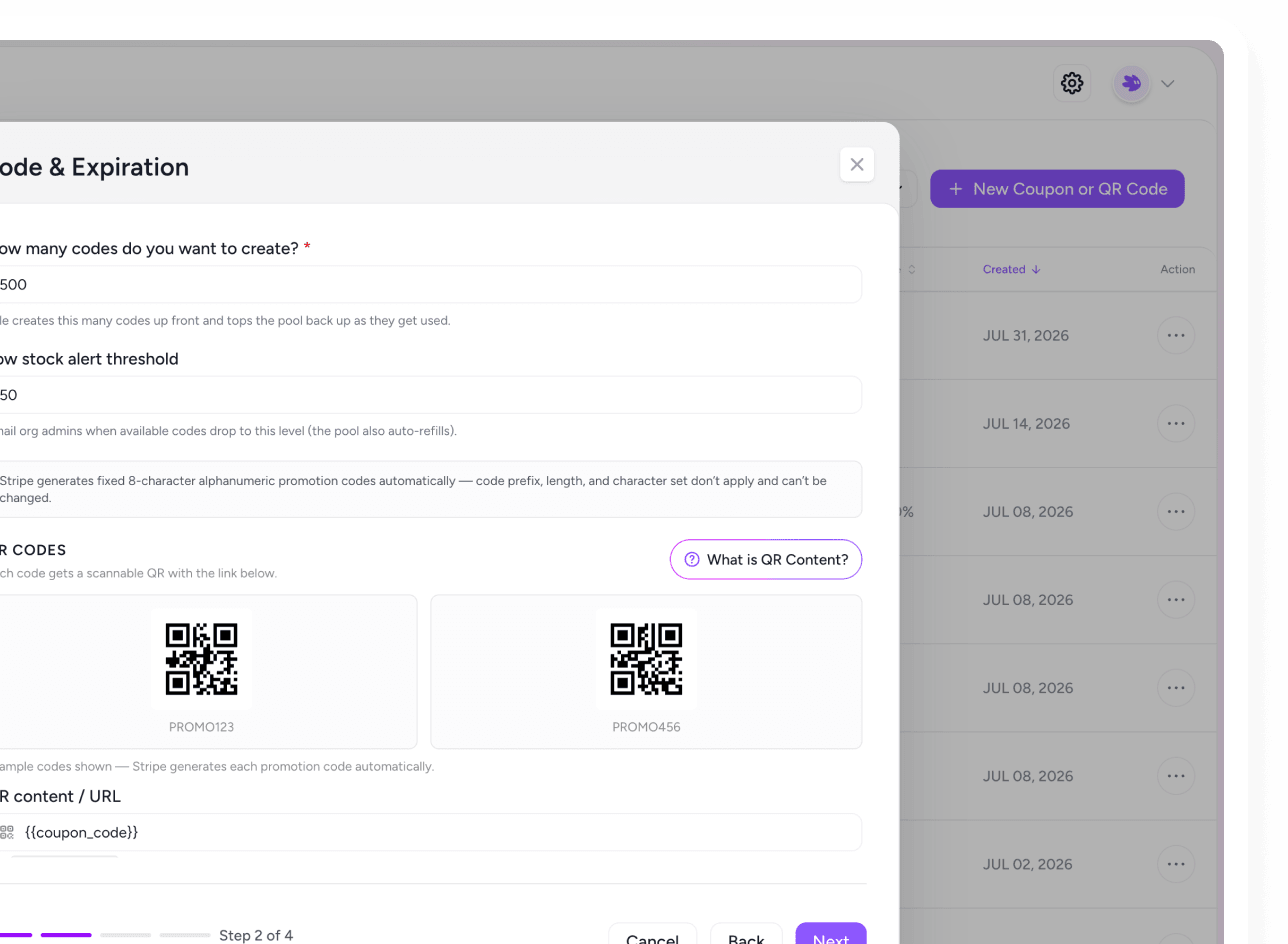Image resolution: width=1288 pixels, height=944 pixels.
Task: Click the help icon in What is QR Content
Action: coord(692,560)
